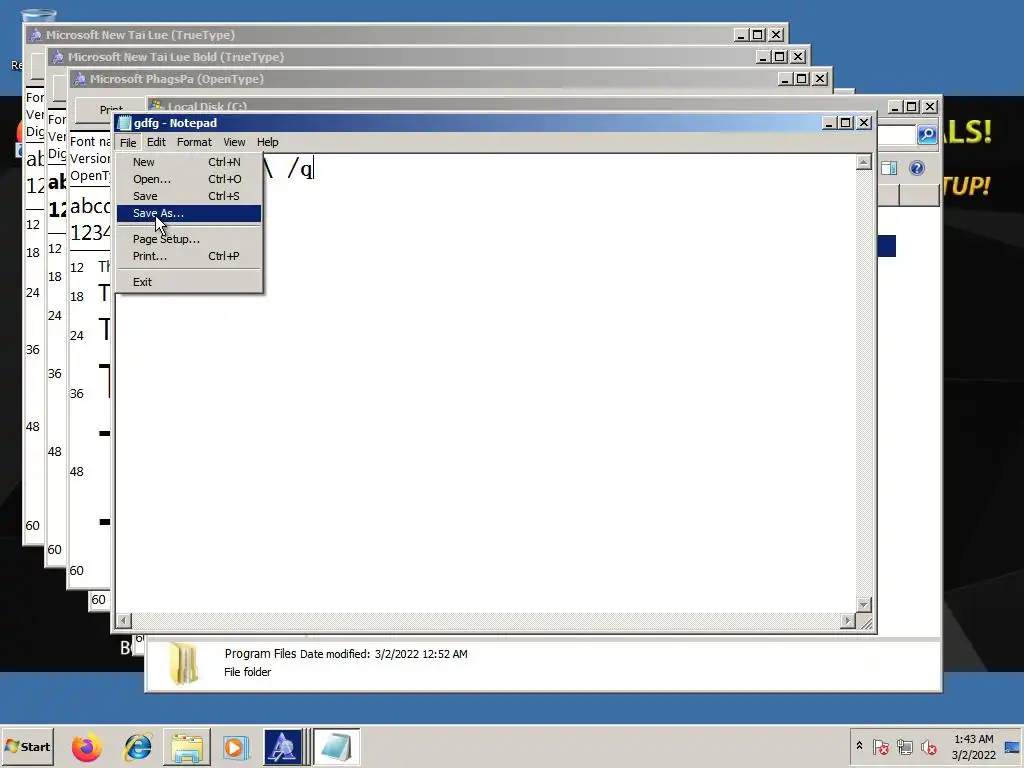Choose Save As from the File menu
Viewport: 1024px width, 768px height.
point(189,213)
